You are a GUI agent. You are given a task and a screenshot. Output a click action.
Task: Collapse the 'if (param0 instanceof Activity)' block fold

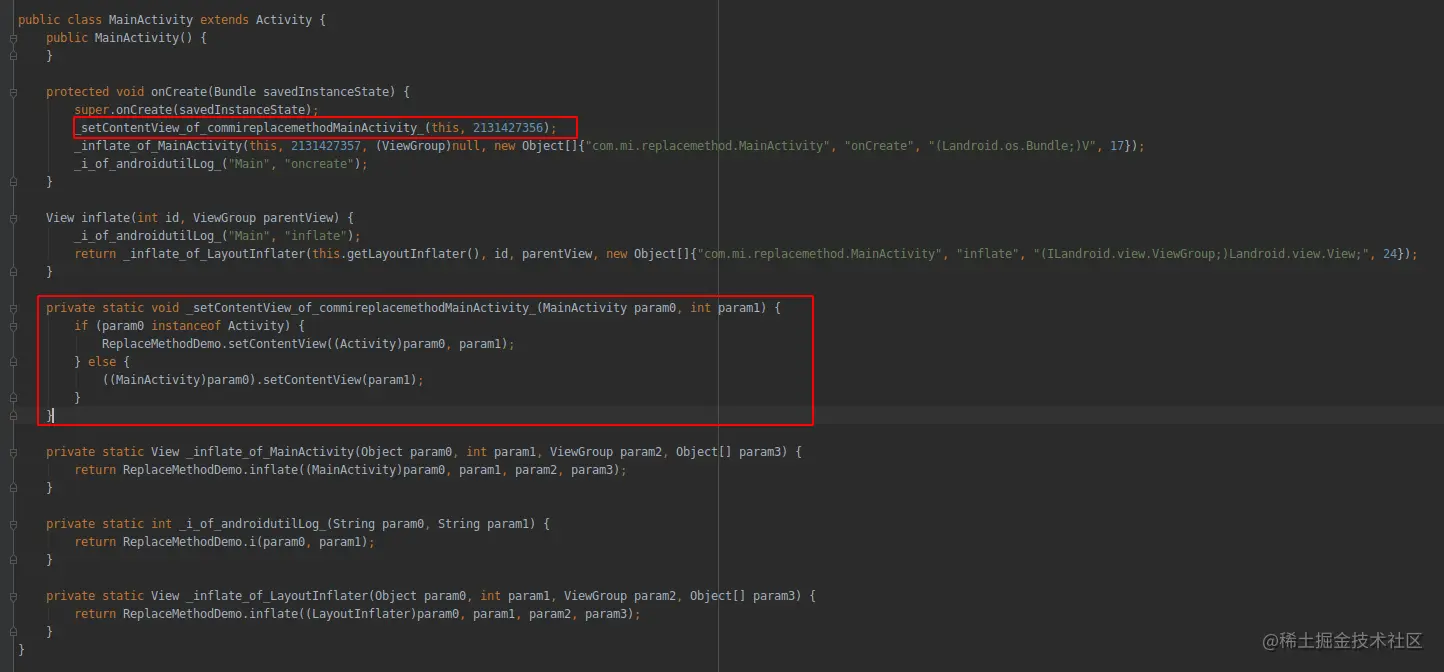[14, 326]
